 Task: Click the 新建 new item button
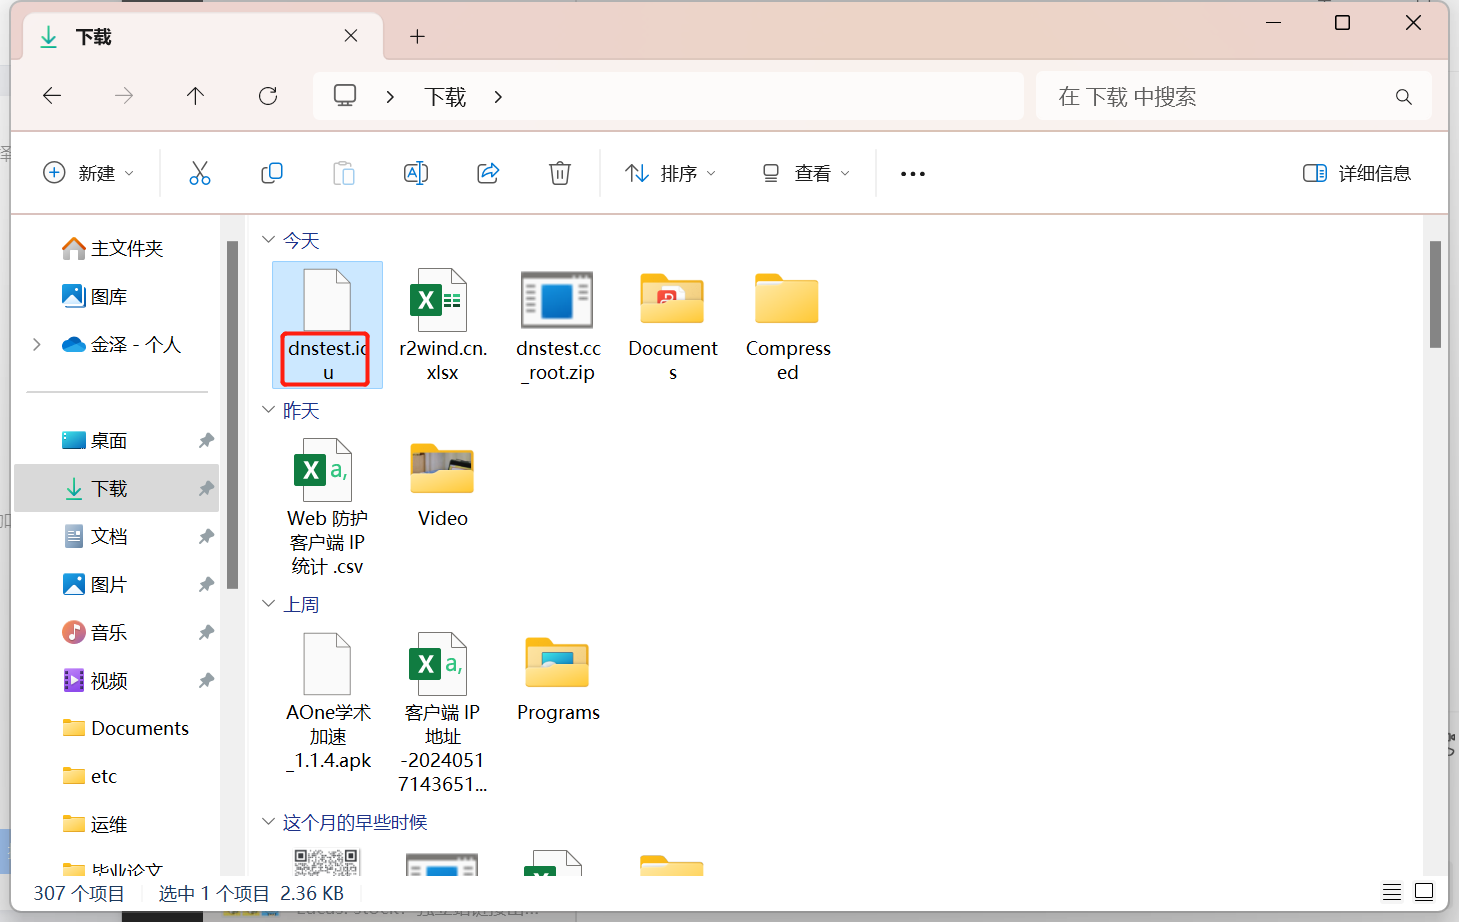pos(88,174)
